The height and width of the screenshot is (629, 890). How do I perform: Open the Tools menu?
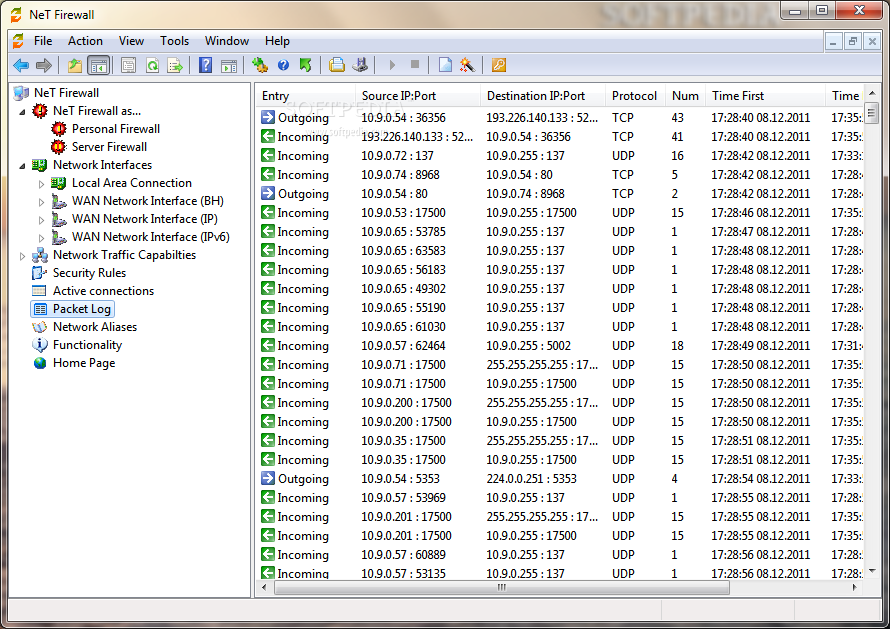coord(174,41)
